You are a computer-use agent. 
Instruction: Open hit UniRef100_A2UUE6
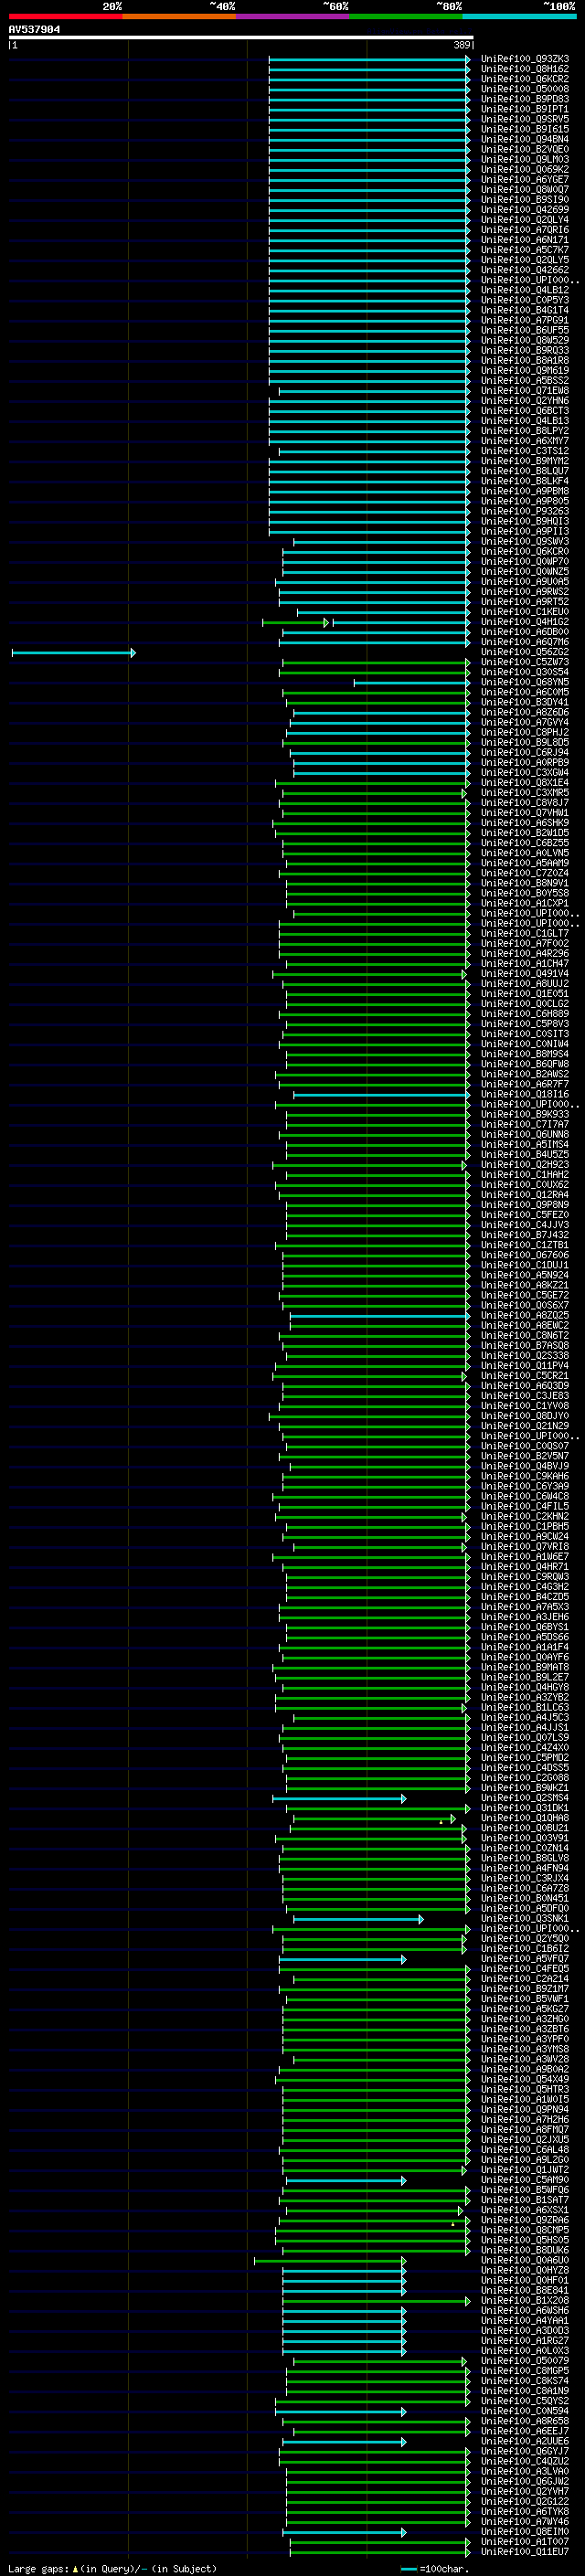525,2441
